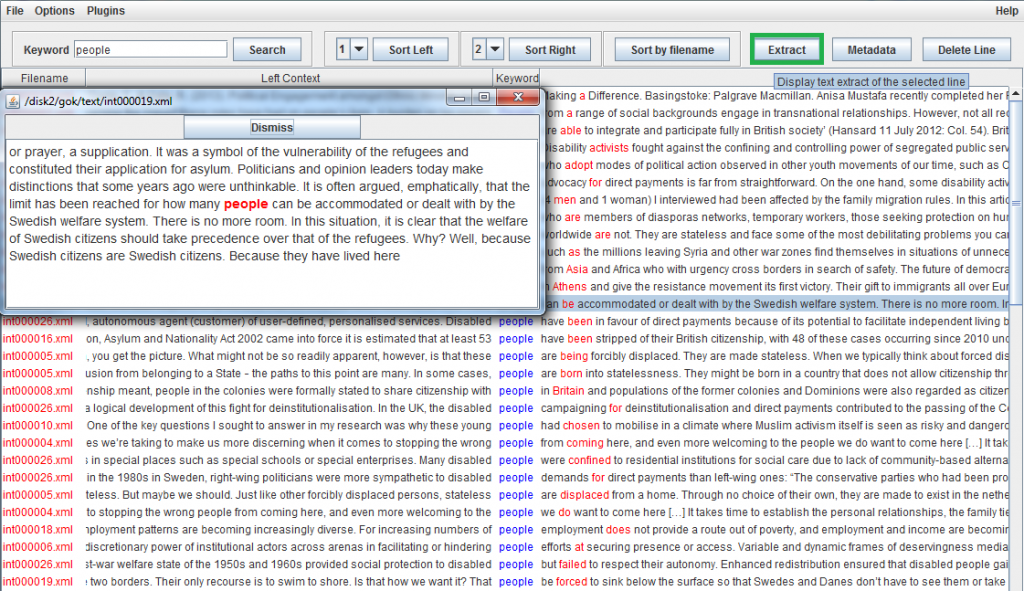
Task: Click the Filename column header
Action: 43,78
